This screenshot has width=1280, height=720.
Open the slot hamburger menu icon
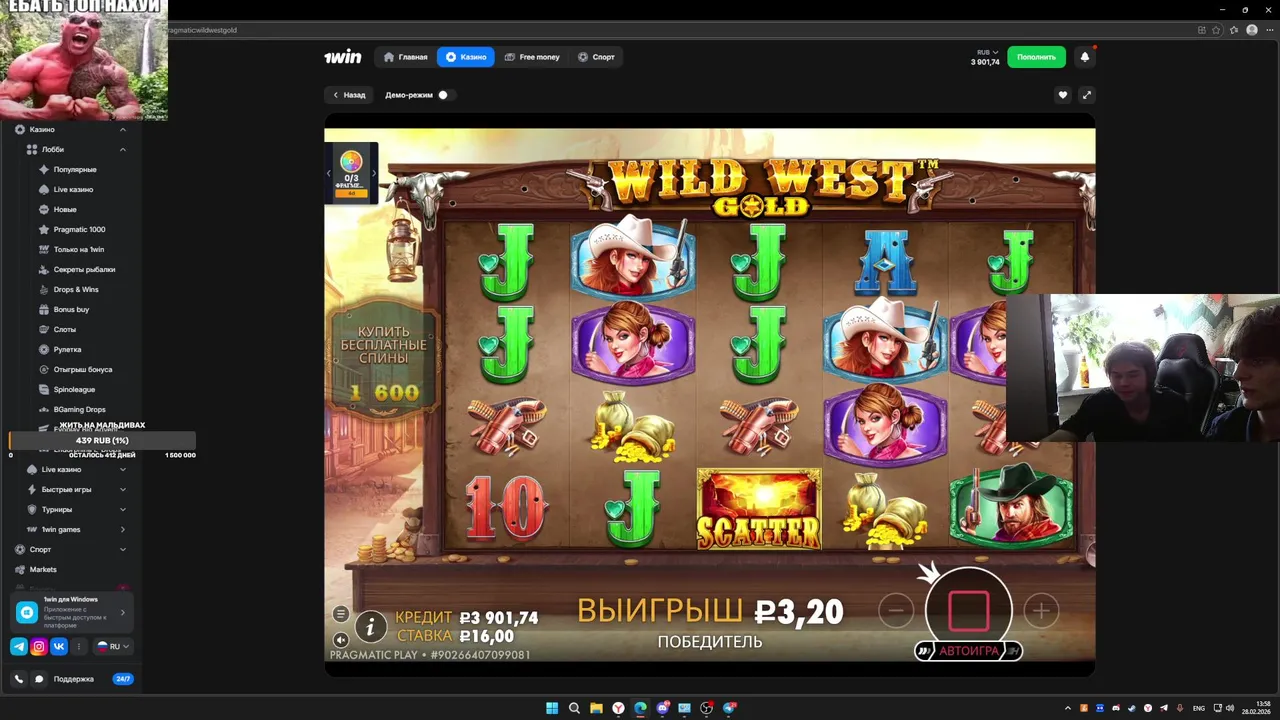341,614
